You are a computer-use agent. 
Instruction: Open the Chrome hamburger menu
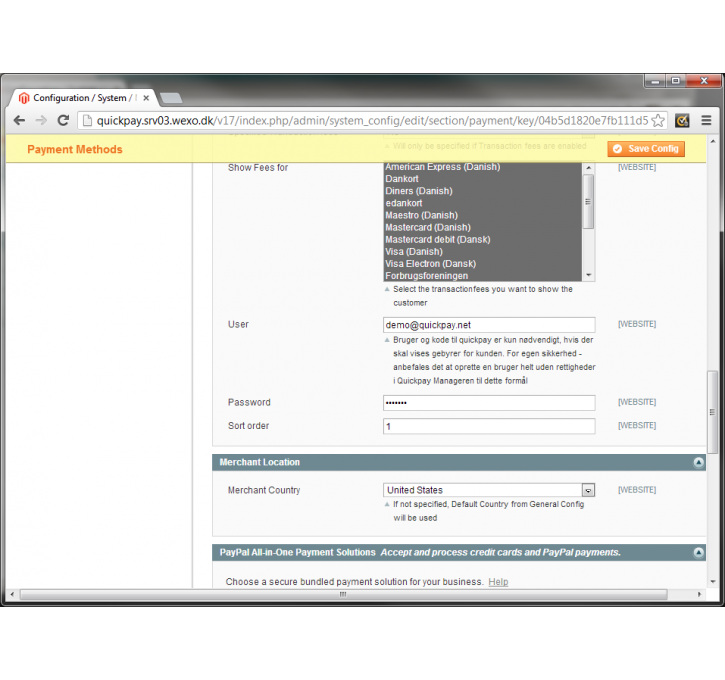coord(706,121)
